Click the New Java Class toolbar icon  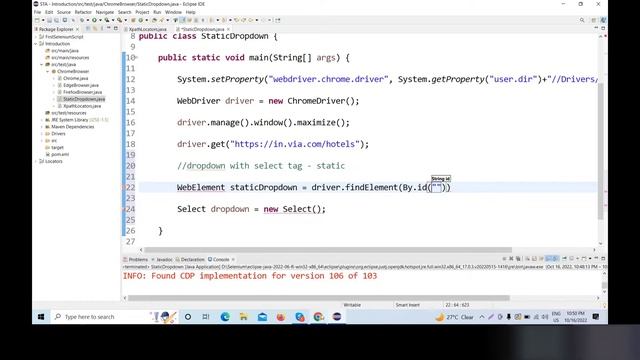141,20
